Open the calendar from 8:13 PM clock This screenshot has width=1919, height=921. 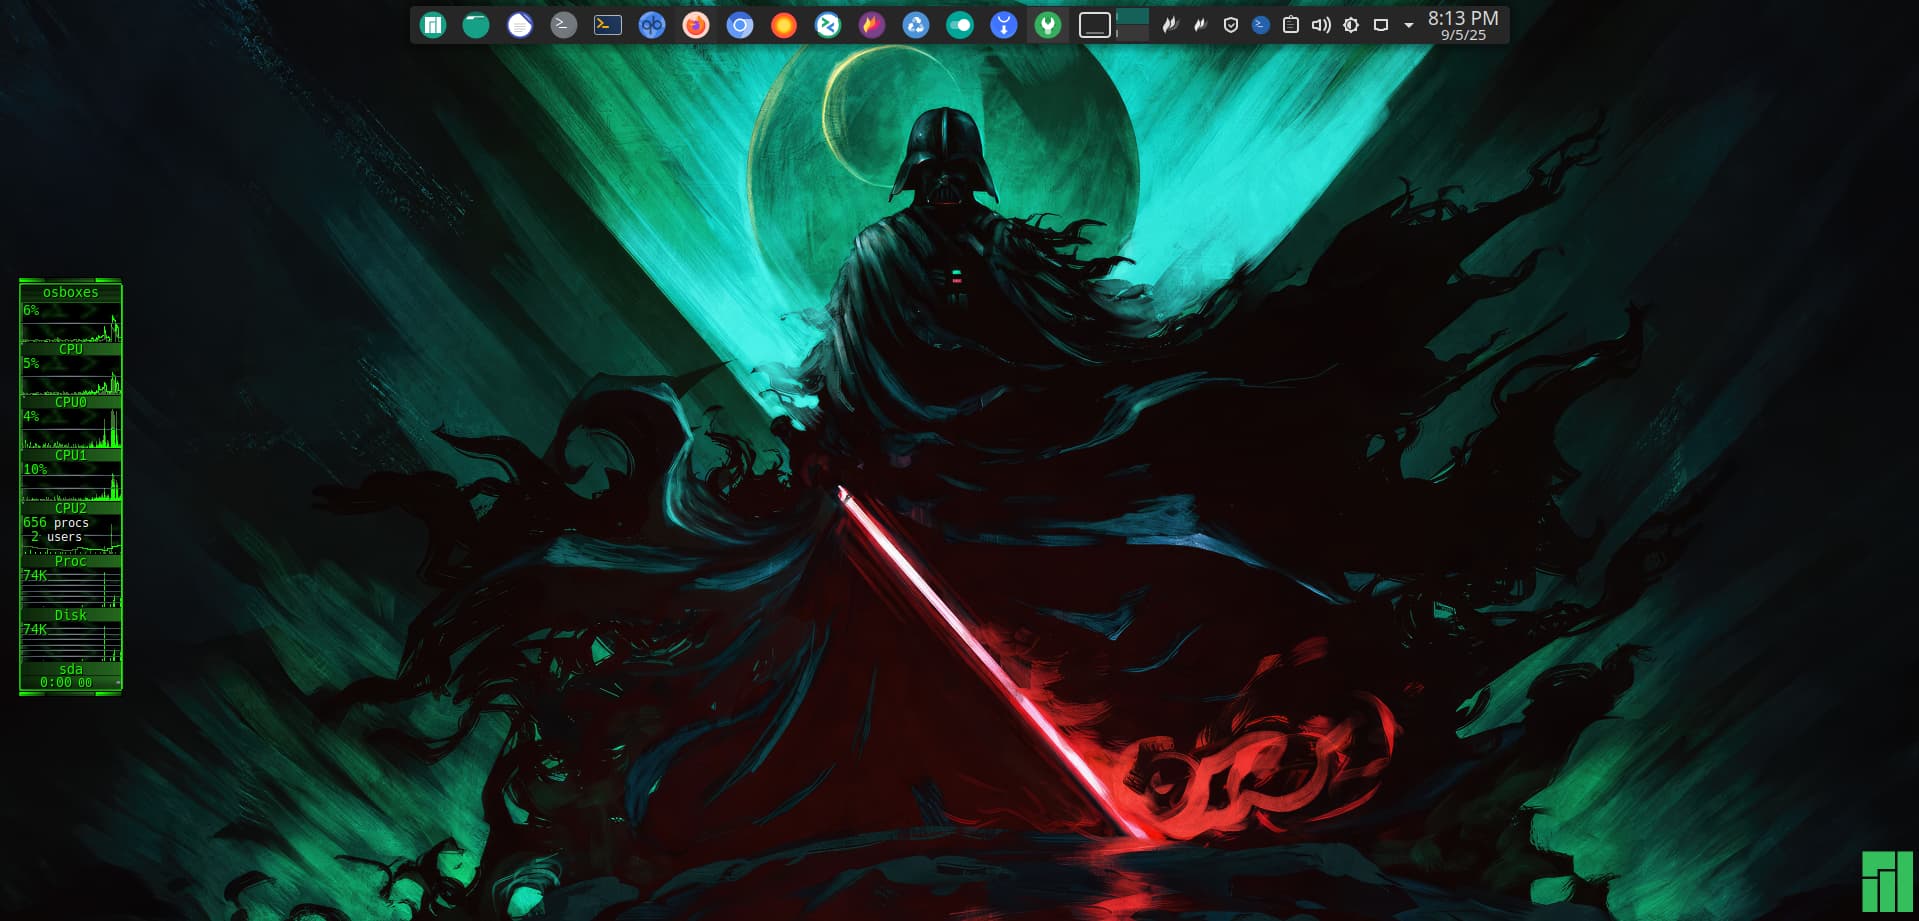tap(1462, 25)
